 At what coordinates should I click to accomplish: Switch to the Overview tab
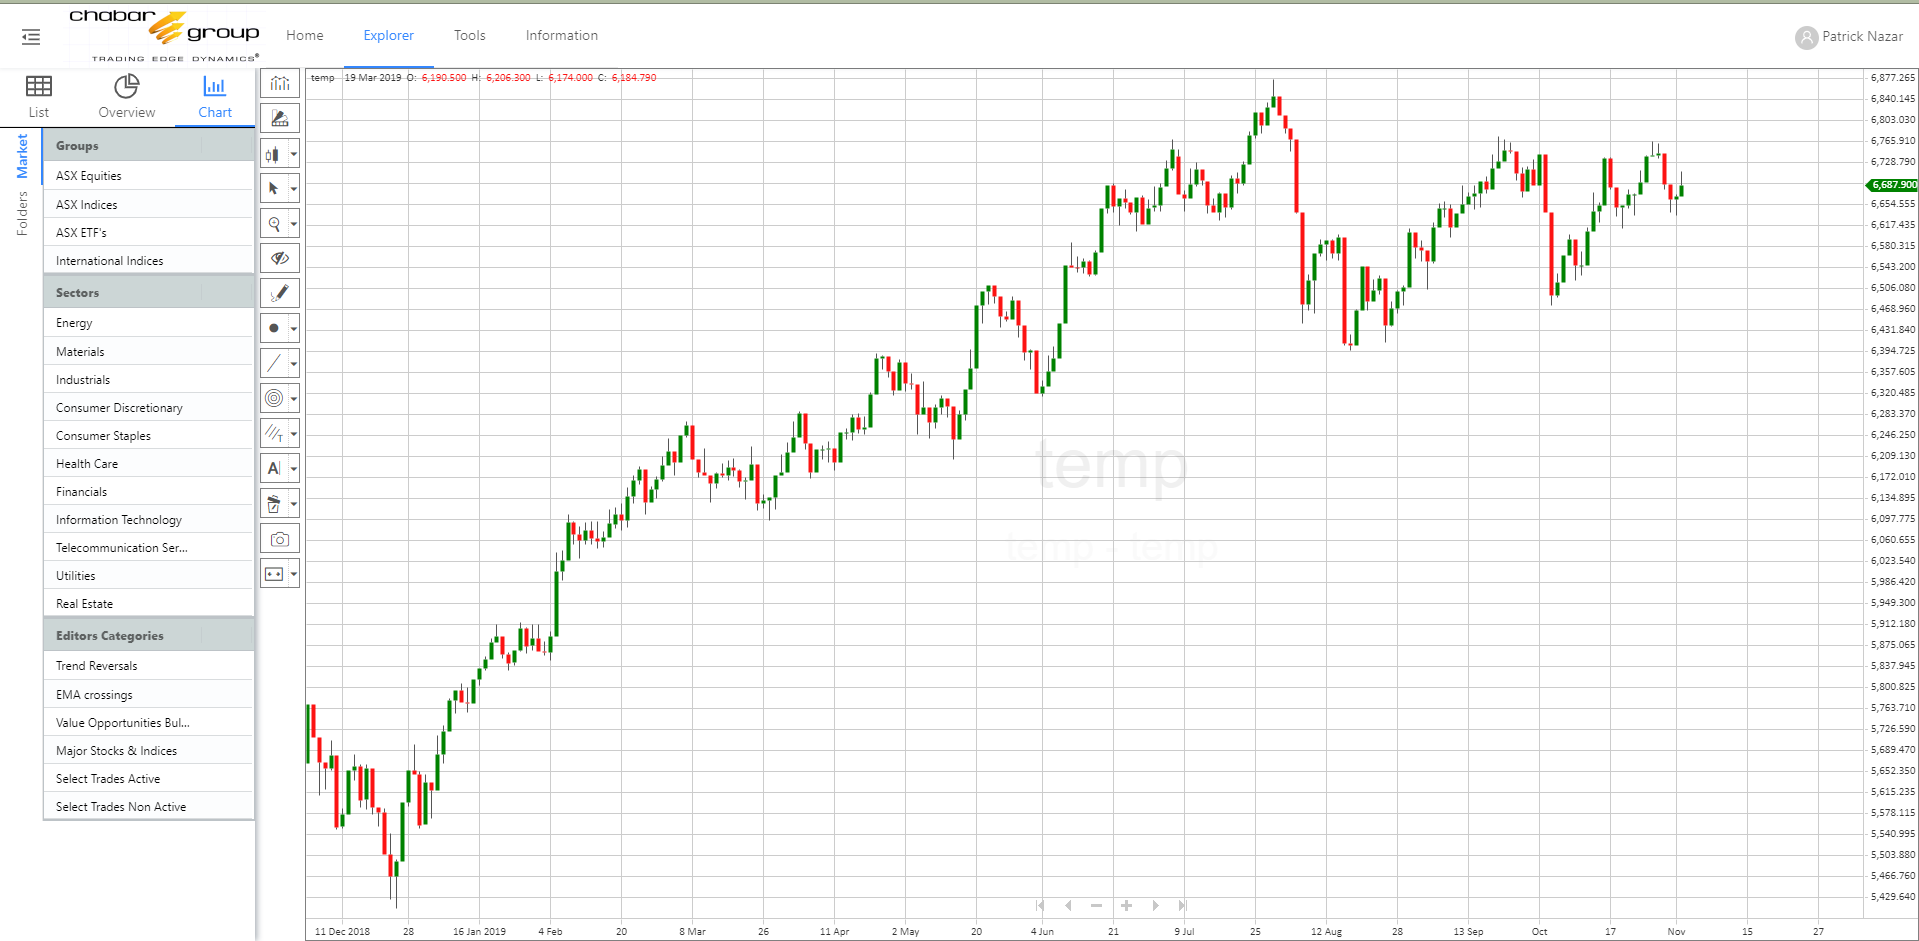click(x=126, y=97)
